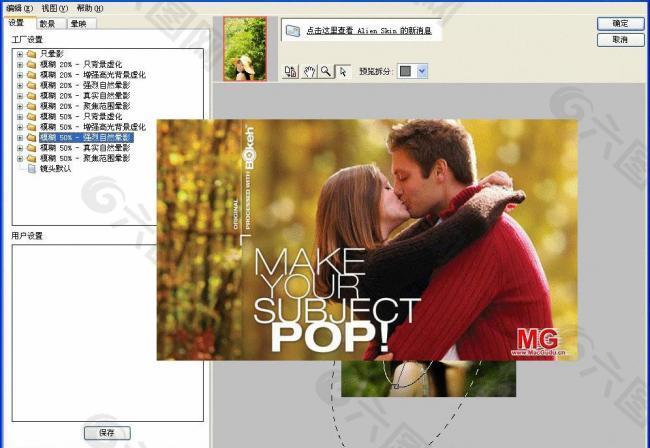
Task: Click the Alien Skin news icon
Action: click(x=293, y=31)
